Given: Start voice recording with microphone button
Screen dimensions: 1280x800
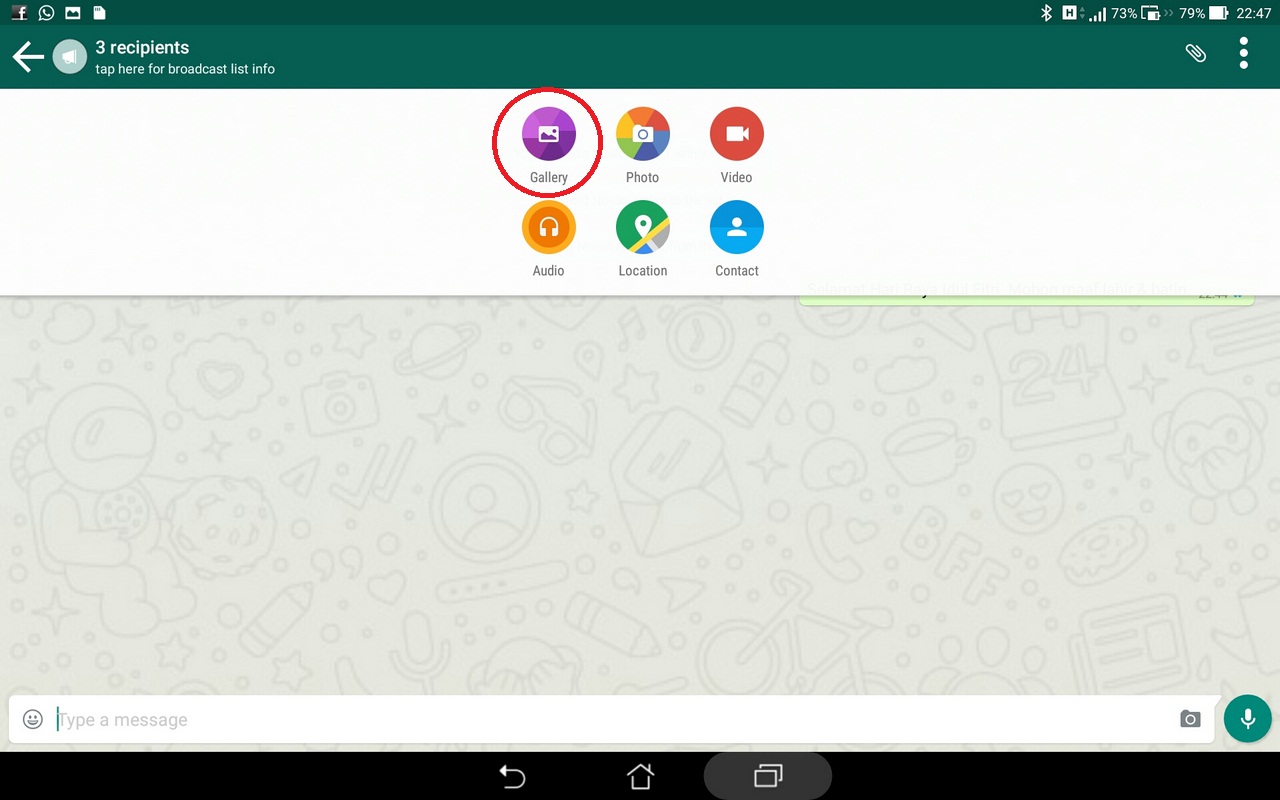Looking at the screenshot, I should [1248, 718].
